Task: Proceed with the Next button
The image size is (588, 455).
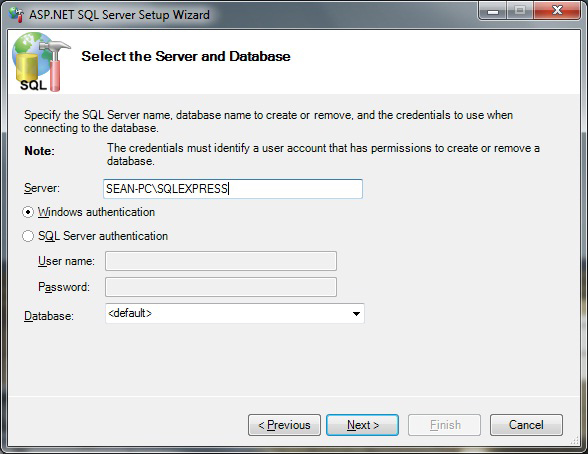Action: click(362, 425)
